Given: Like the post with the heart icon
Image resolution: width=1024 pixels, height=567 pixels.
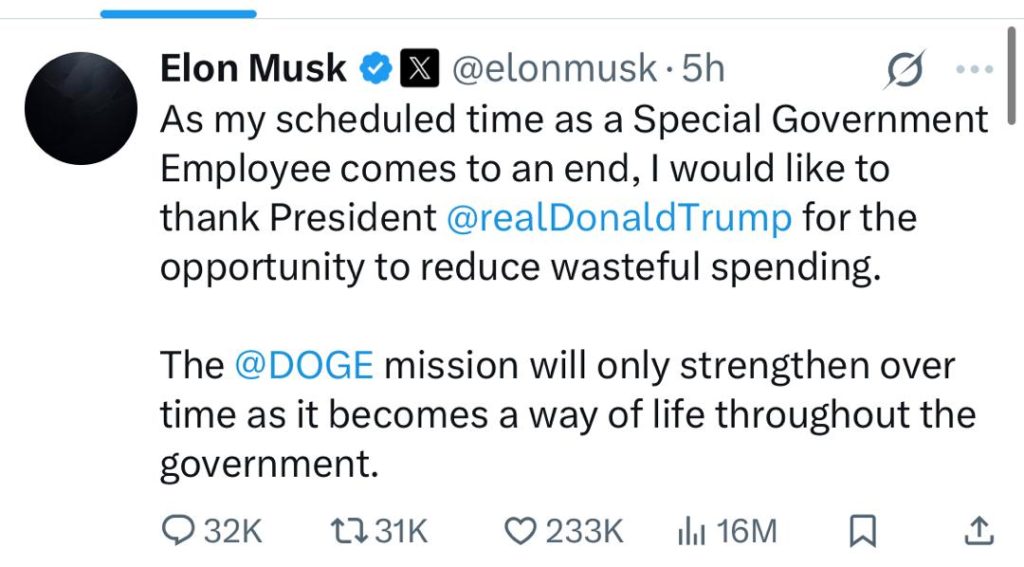Looking at the screenshot, I should coord(519,531).
